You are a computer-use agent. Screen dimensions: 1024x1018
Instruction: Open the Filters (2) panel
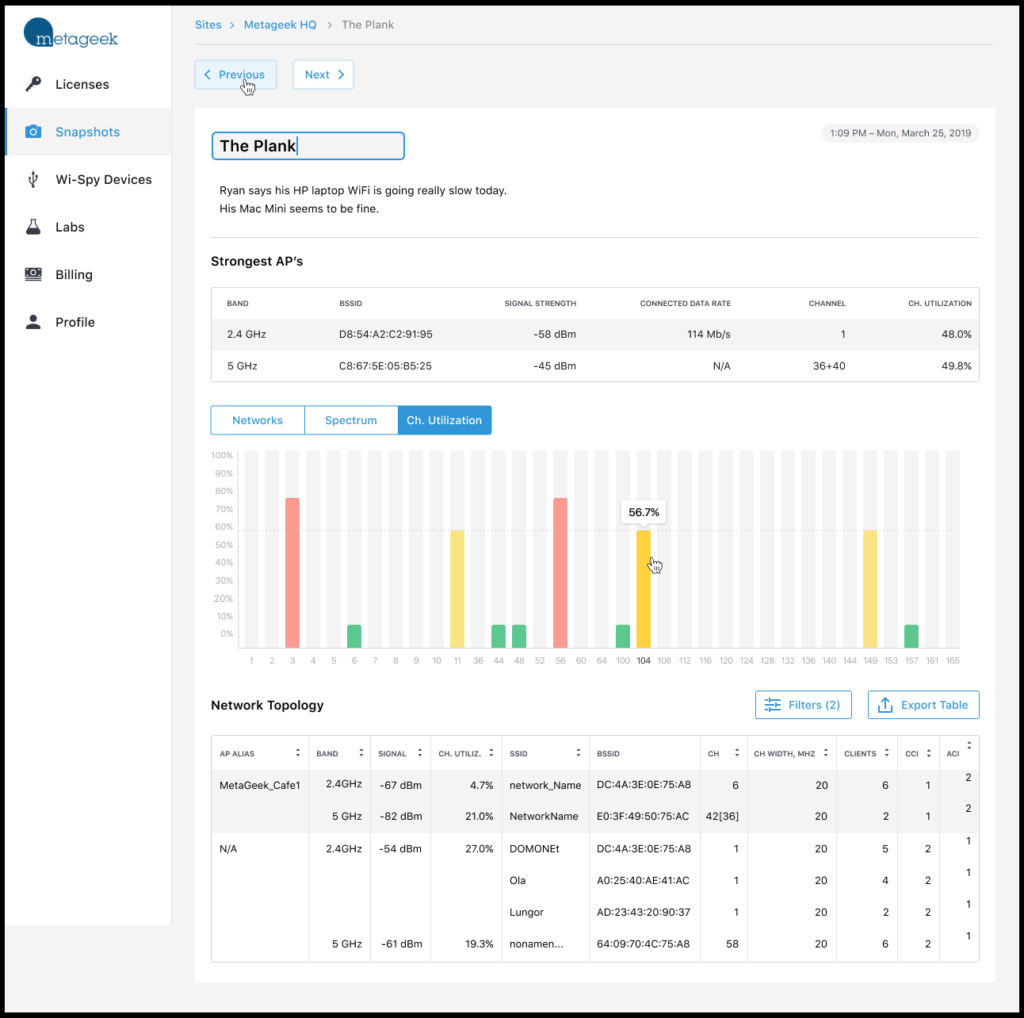(x=803, y=705)
